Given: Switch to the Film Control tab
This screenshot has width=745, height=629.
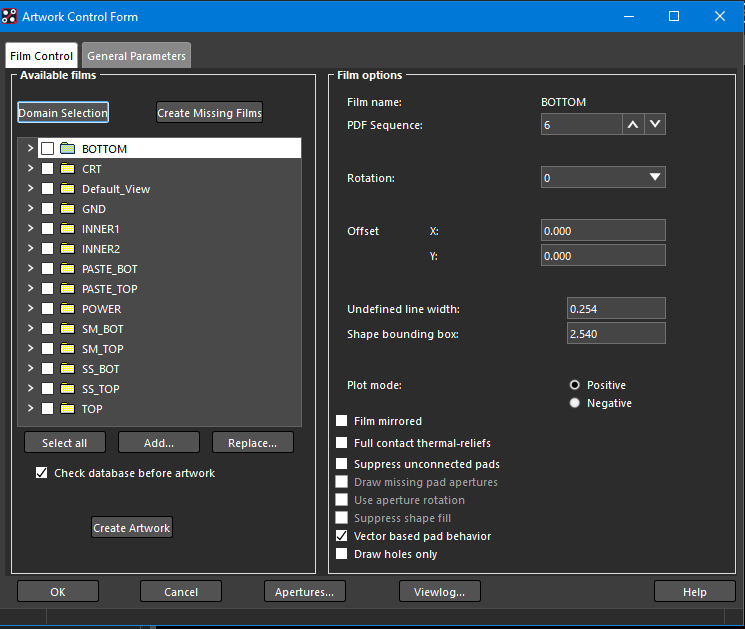Looking at the screenshot, I should pyautogui.click(x=41, y=56).
